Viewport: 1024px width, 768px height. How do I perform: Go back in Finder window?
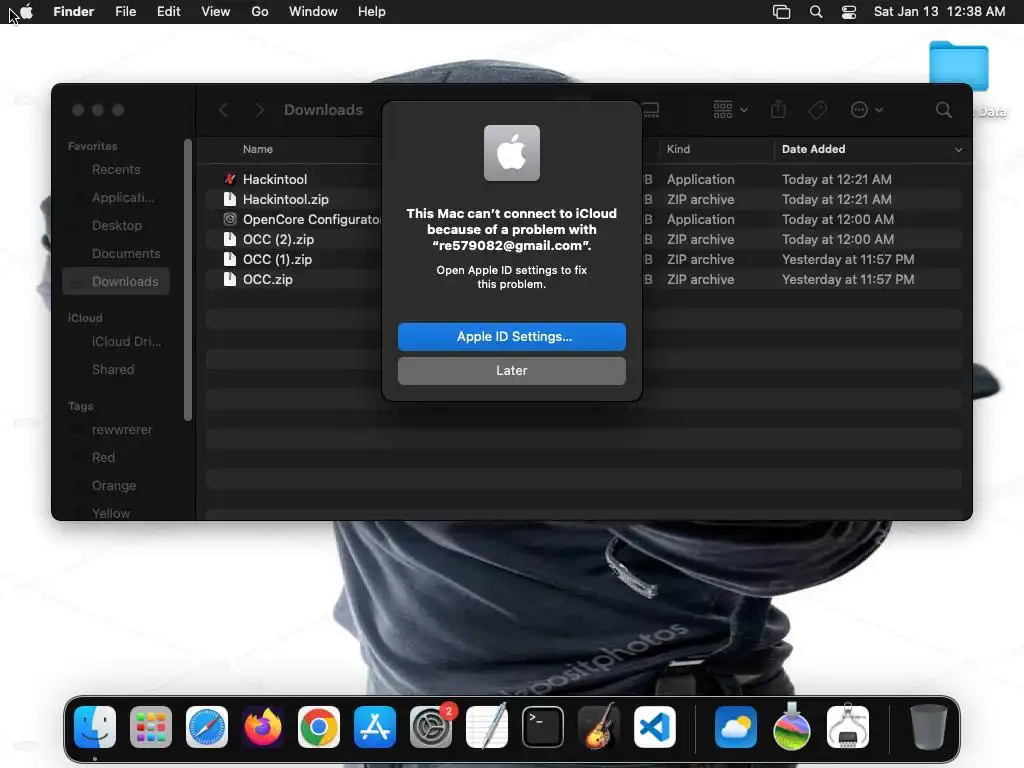coord(223,110)
